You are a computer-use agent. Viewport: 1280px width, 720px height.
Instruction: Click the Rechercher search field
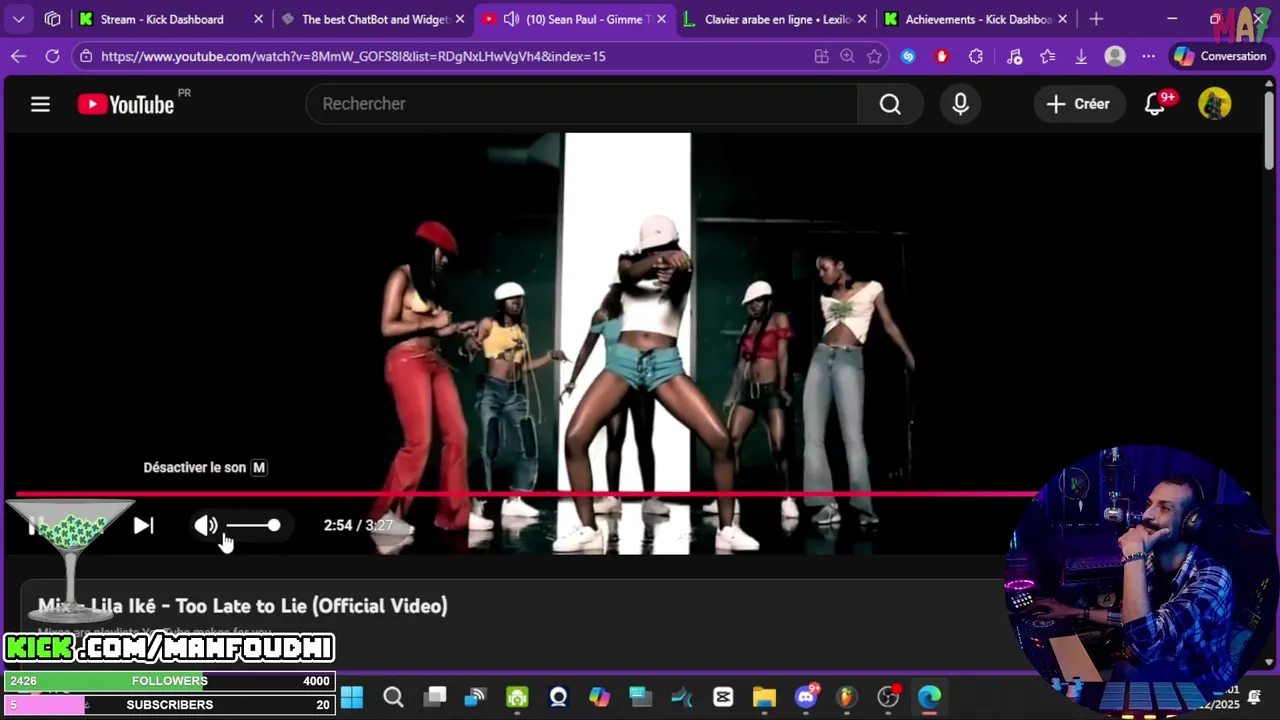tap(582, 104)
